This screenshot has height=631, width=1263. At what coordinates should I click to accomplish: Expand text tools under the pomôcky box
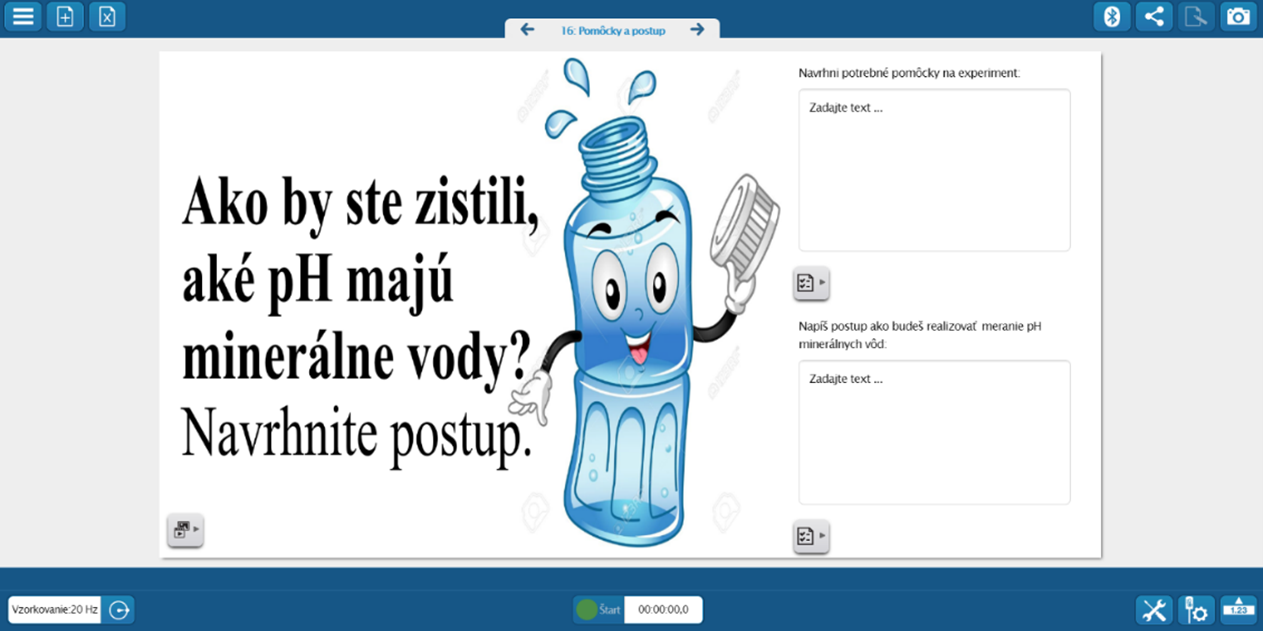[x=811, y=283]
